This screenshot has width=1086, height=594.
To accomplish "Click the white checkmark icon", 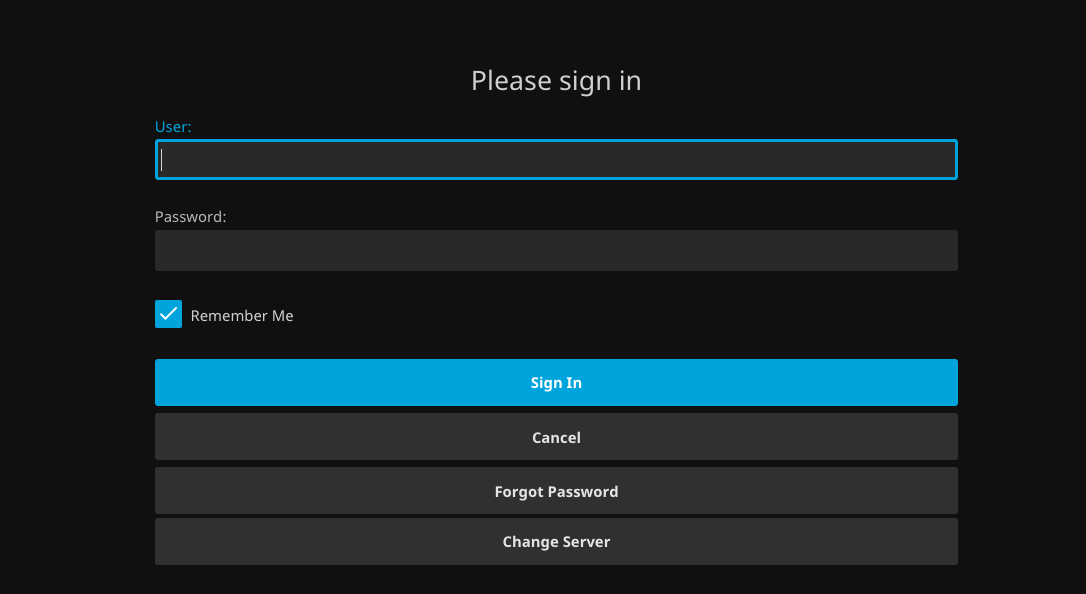I will (x=168, y=314).
